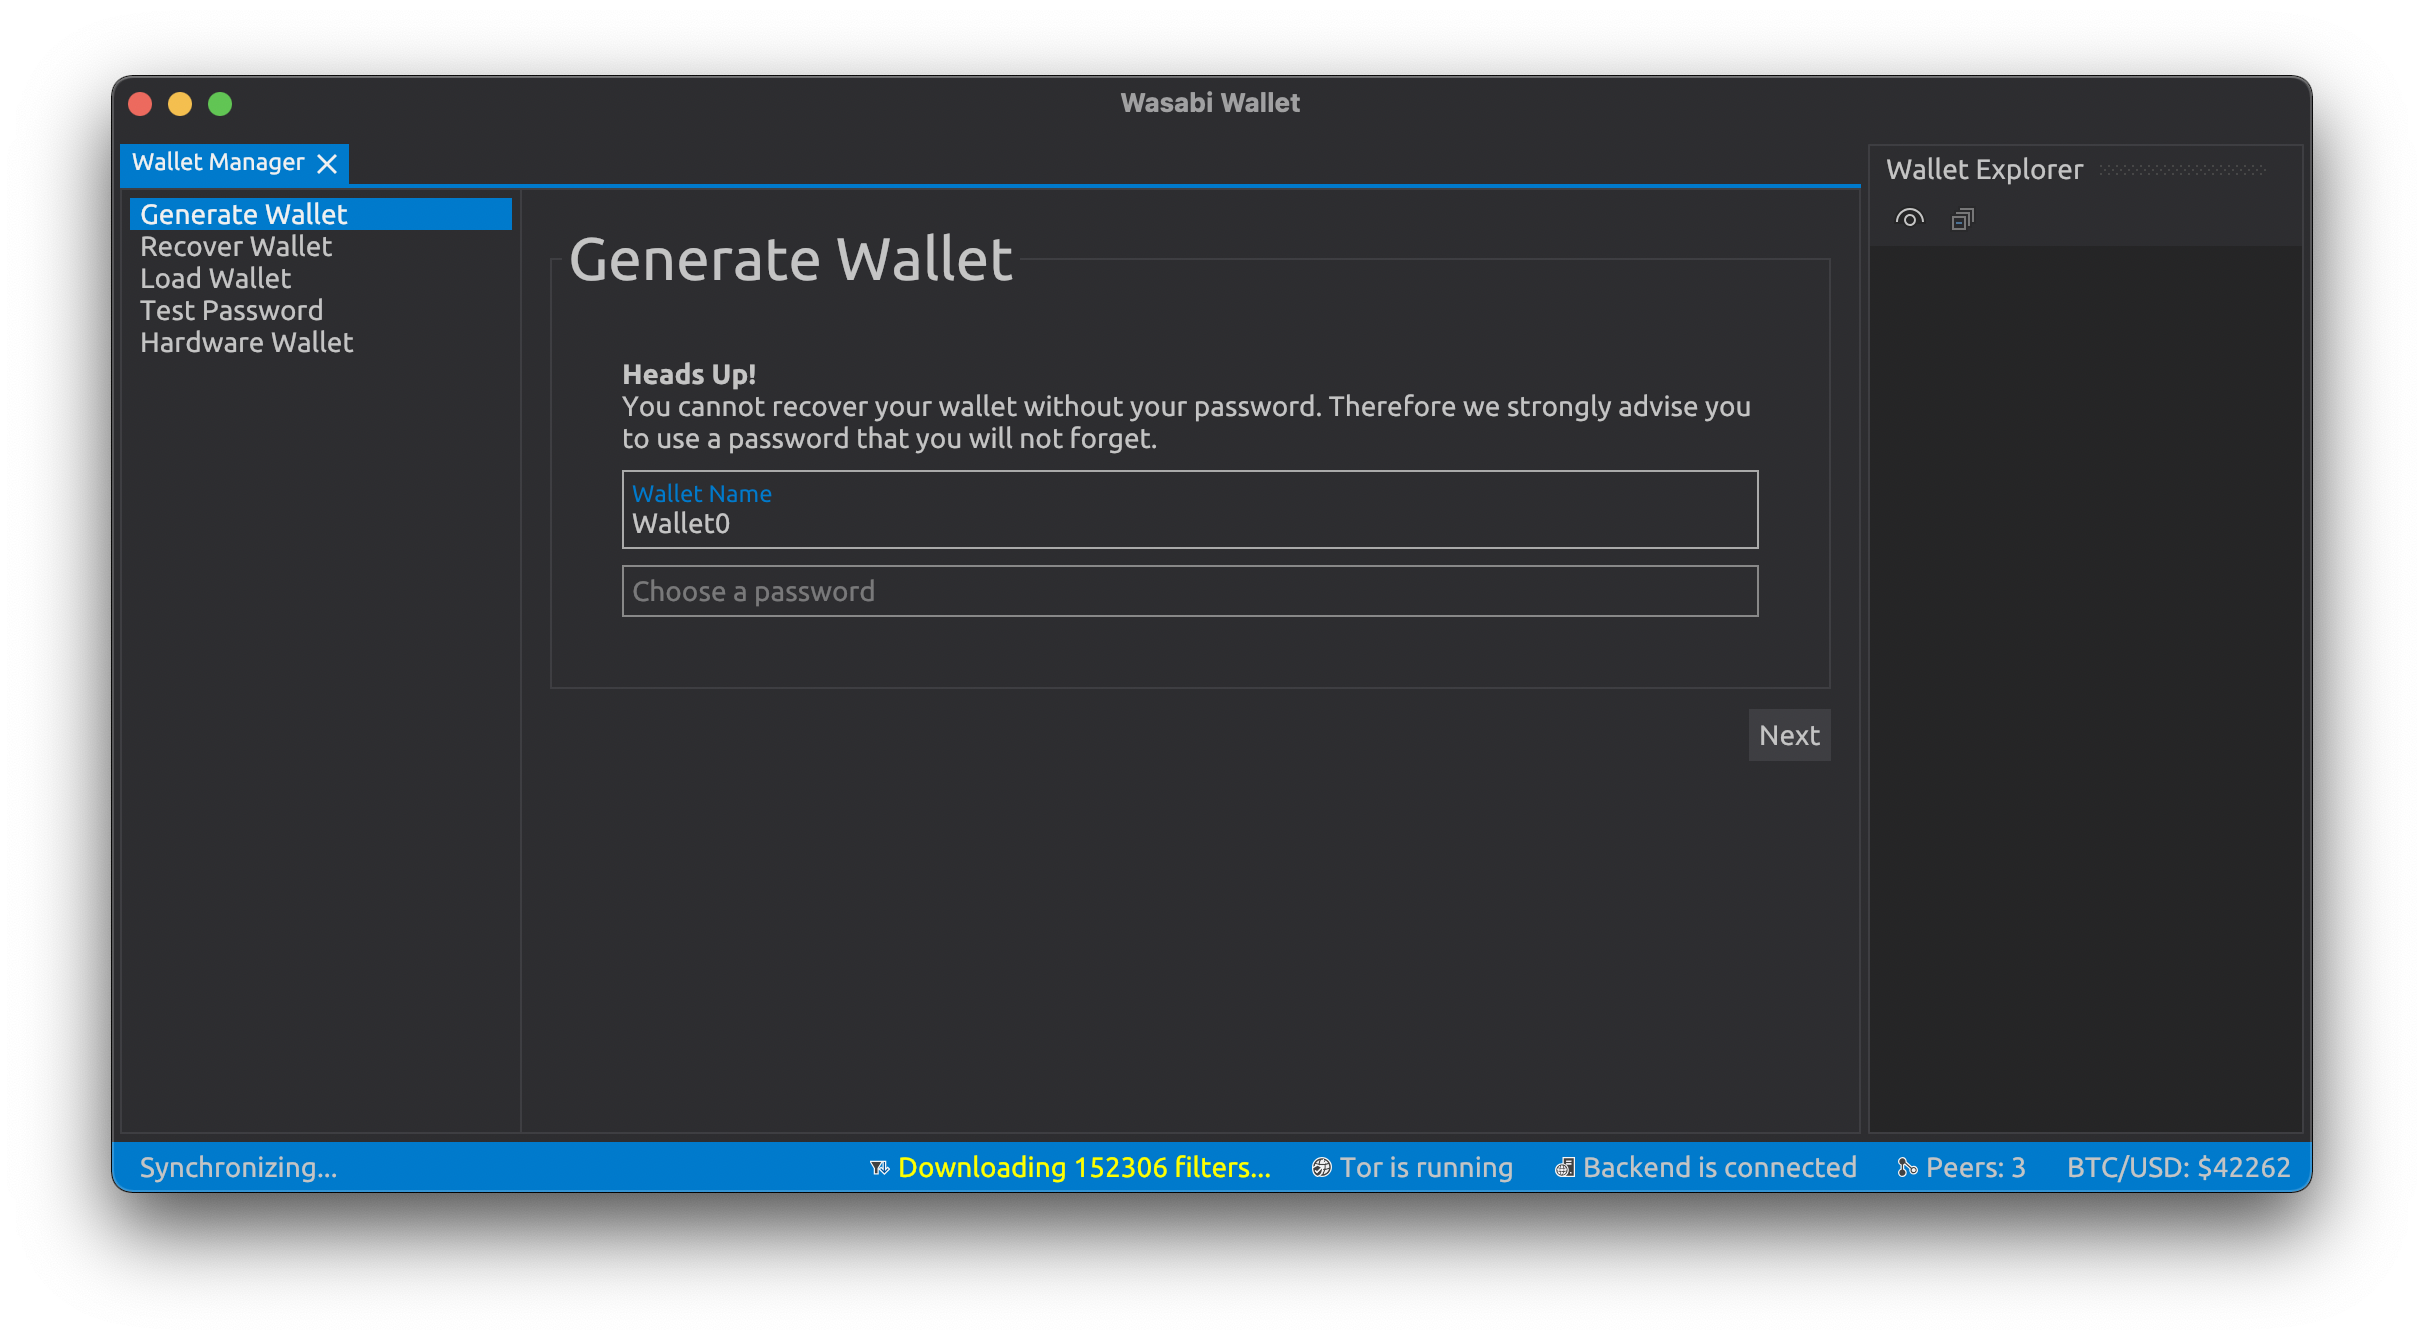Click the filter download icon in the status bar
The image size is (2424, 1340).
878,1167
